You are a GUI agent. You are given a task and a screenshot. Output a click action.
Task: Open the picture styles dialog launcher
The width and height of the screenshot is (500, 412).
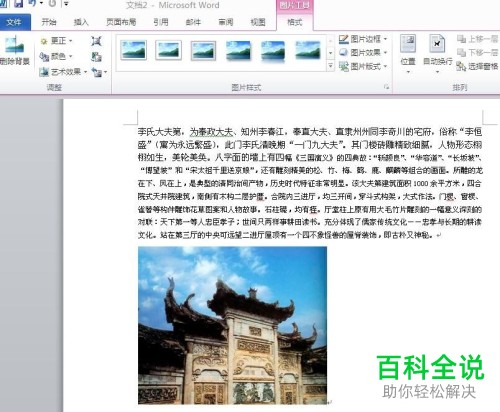(x=386, y=87)
